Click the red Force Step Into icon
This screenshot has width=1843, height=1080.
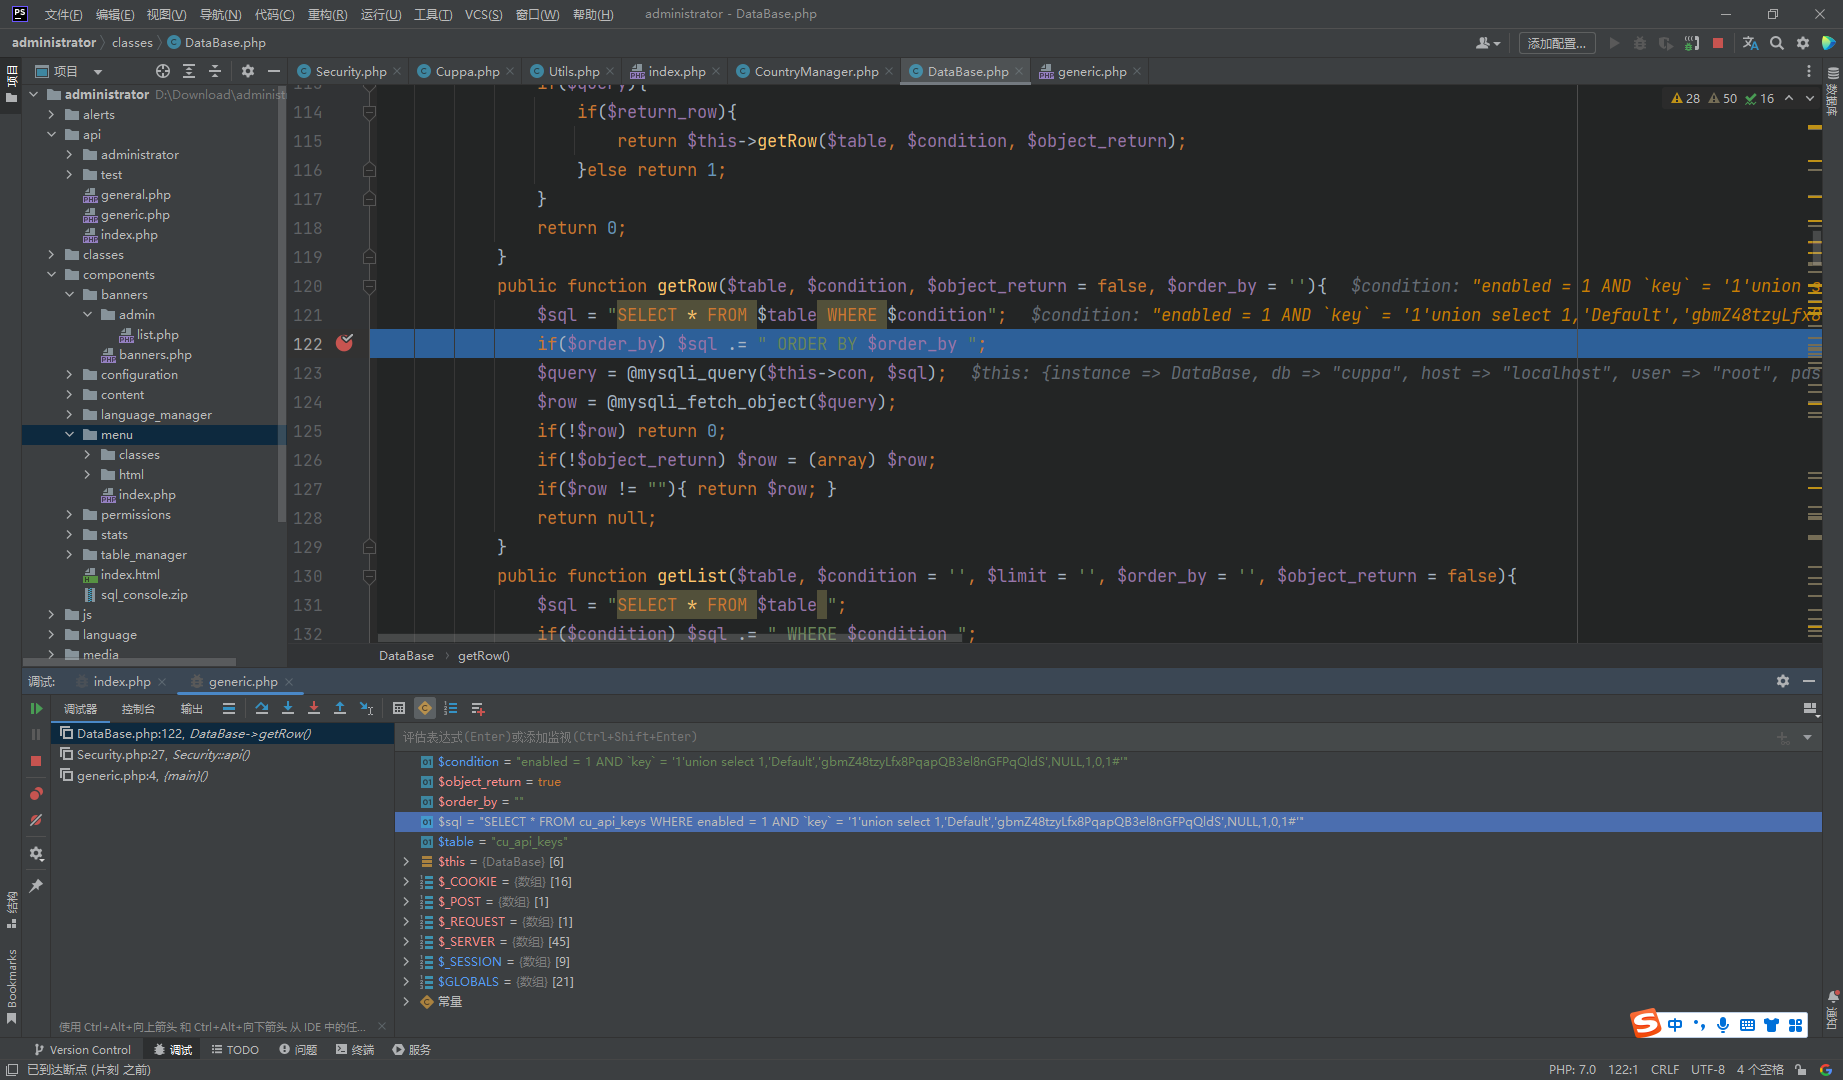(314, 709)
